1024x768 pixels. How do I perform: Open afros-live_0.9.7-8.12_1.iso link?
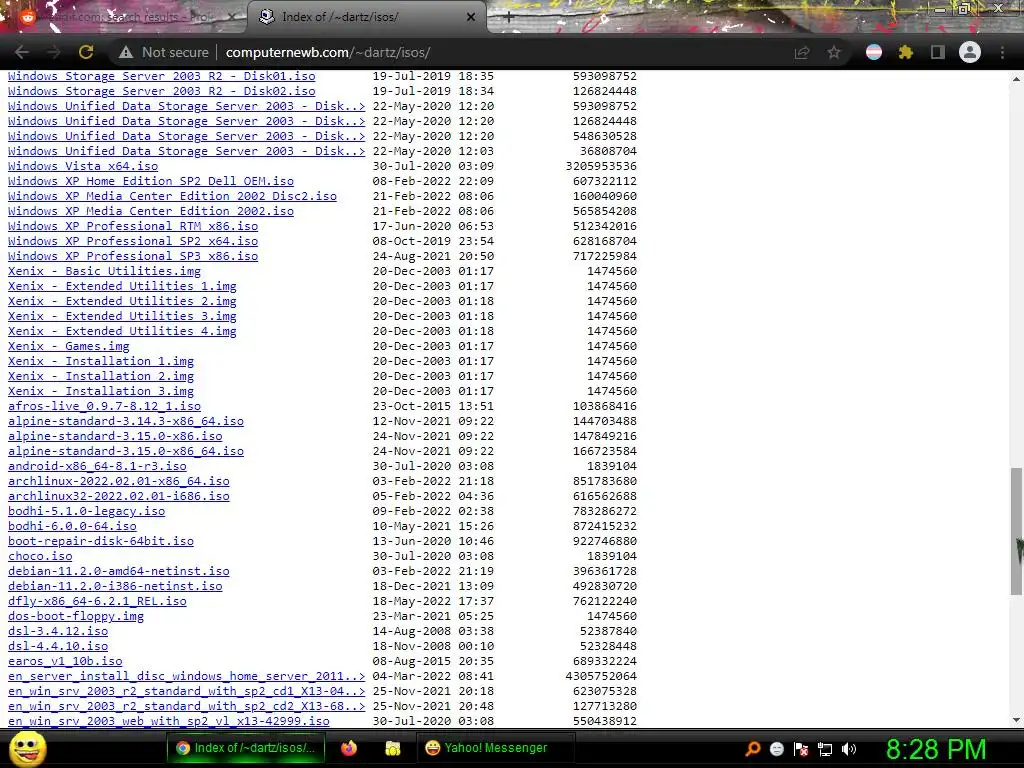pos(104,406)
